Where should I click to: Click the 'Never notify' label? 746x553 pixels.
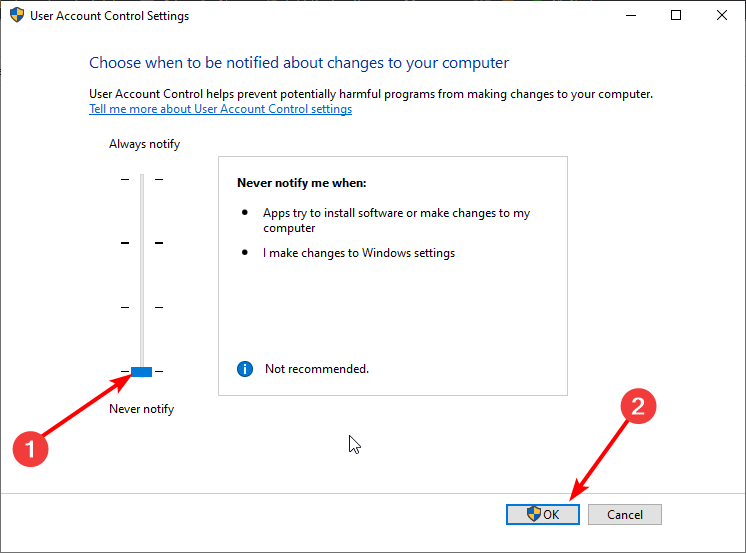[x=142, y=409]
